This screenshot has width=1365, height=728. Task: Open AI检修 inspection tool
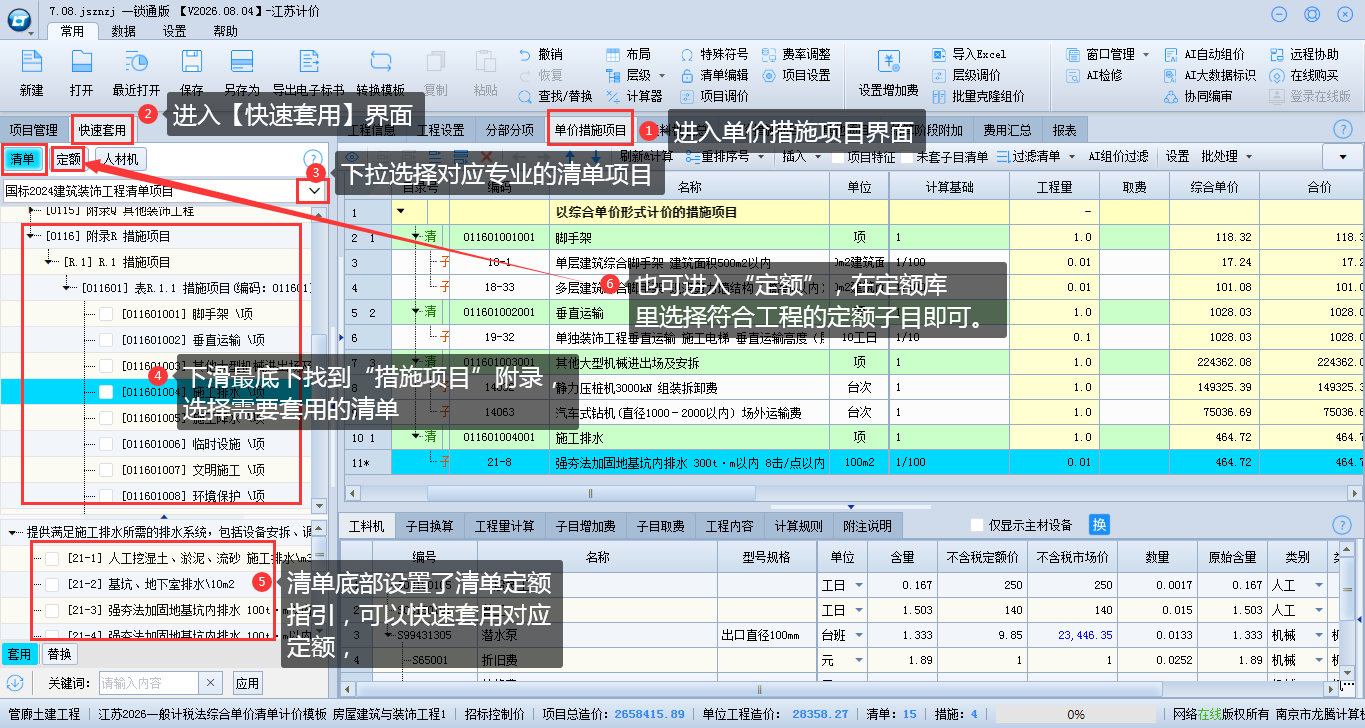point(1094,75)
